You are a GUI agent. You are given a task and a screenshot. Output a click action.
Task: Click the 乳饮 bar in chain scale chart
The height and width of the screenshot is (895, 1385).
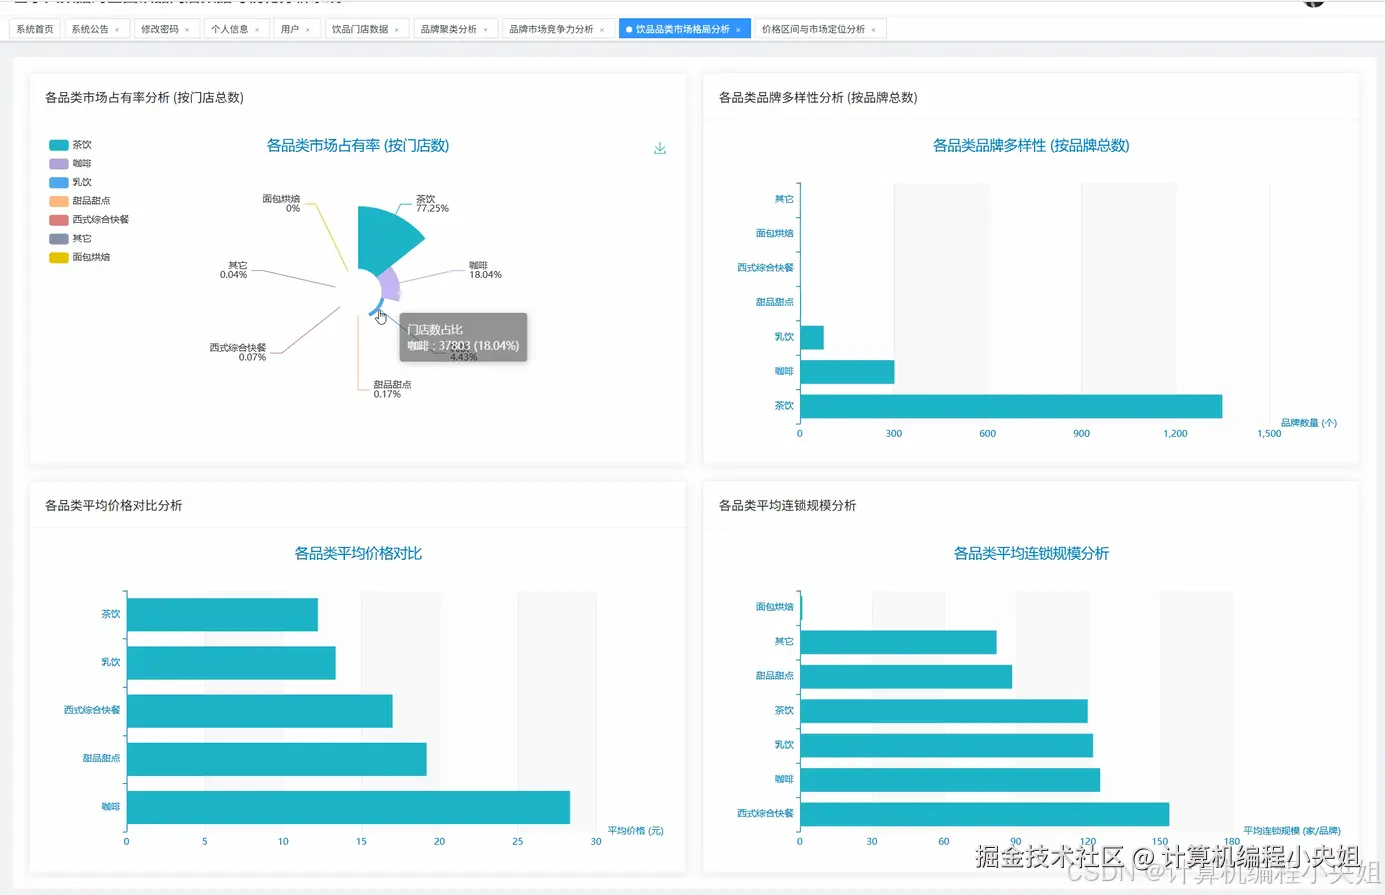point(946,745)
